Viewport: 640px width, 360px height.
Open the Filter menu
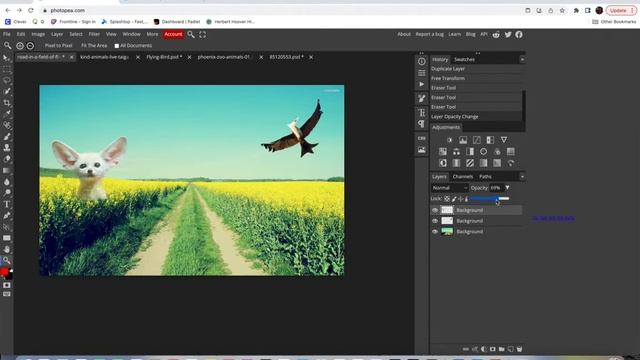pyautogui.click(x=94, y=34)
